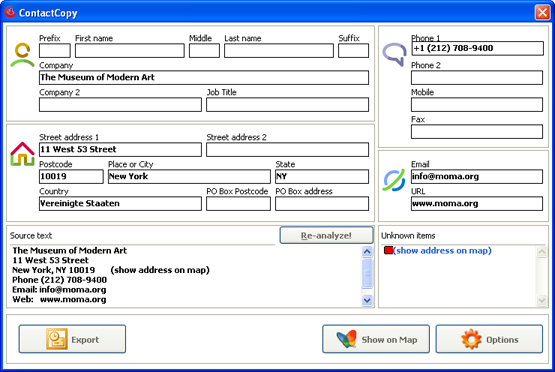Click into the Company 2 field
The height and width of the screenshot is (372, 555).
point(120,105)
